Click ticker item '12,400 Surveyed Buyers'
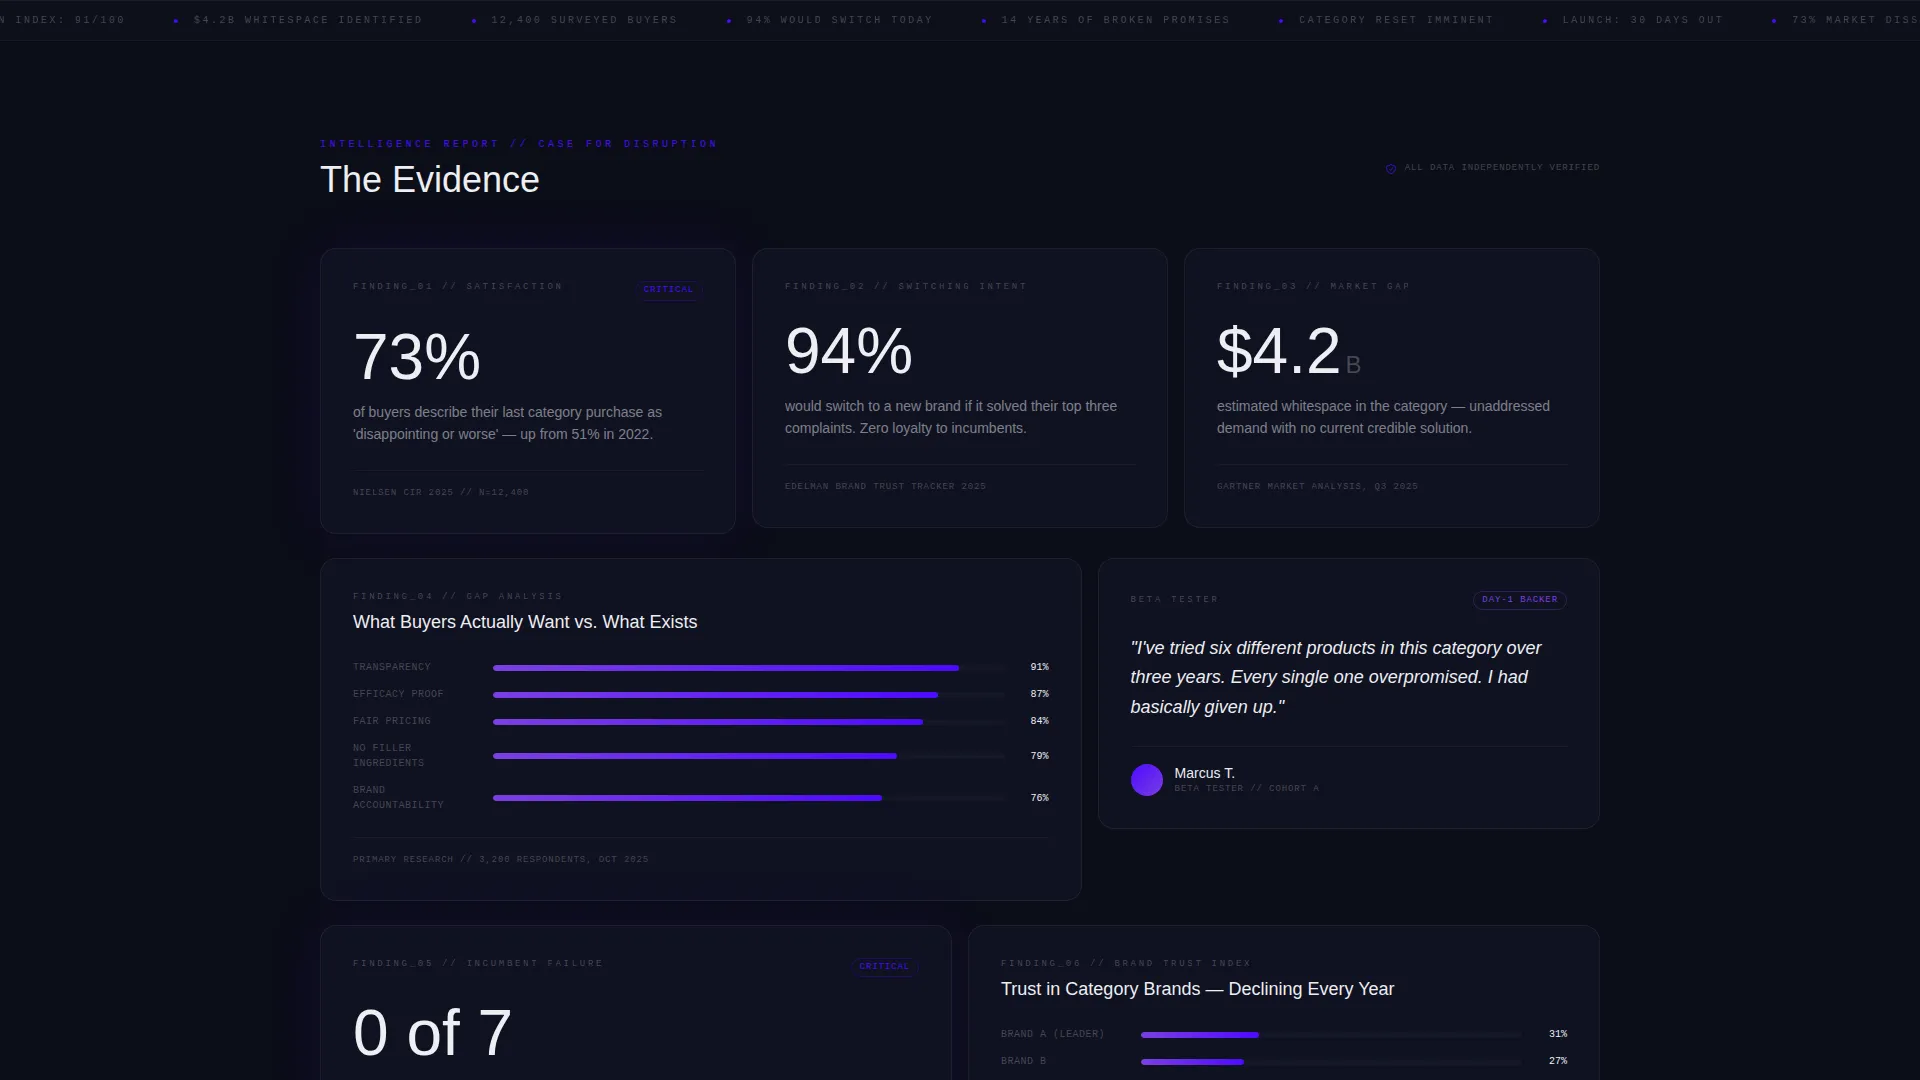 coord(584,20)
